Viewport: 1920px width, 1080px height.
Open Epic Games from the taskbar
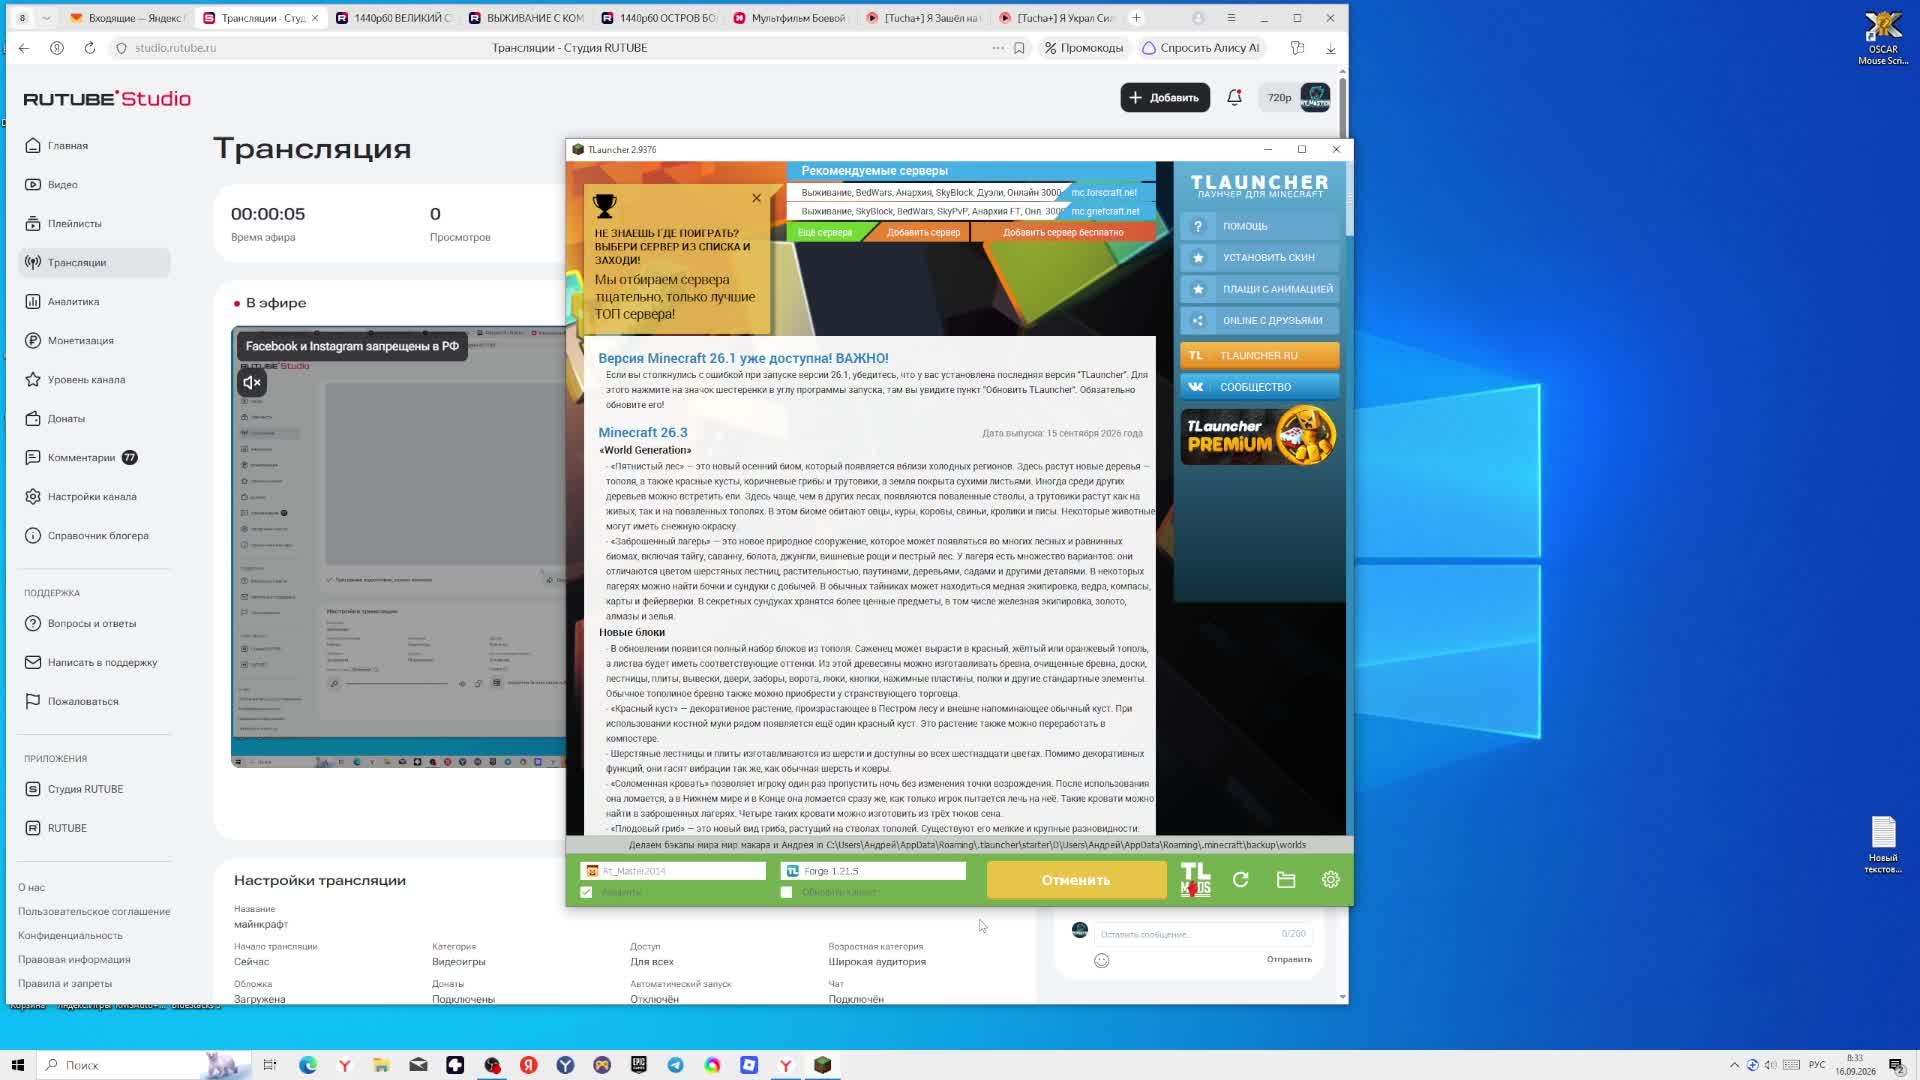coord(639,1065)
